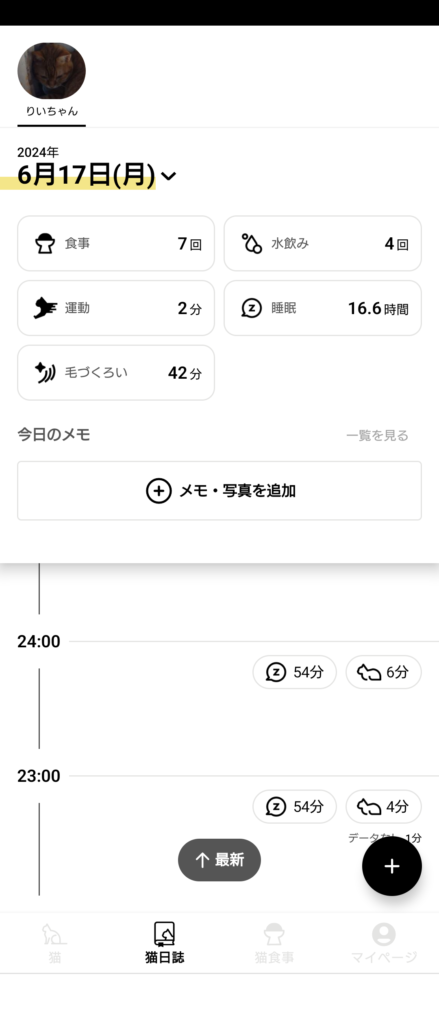The image size is (439, 1024).
Task: Tap the sleep 54分 chip under 24:00
Action: pyautogui.click(x=295, y=672)
